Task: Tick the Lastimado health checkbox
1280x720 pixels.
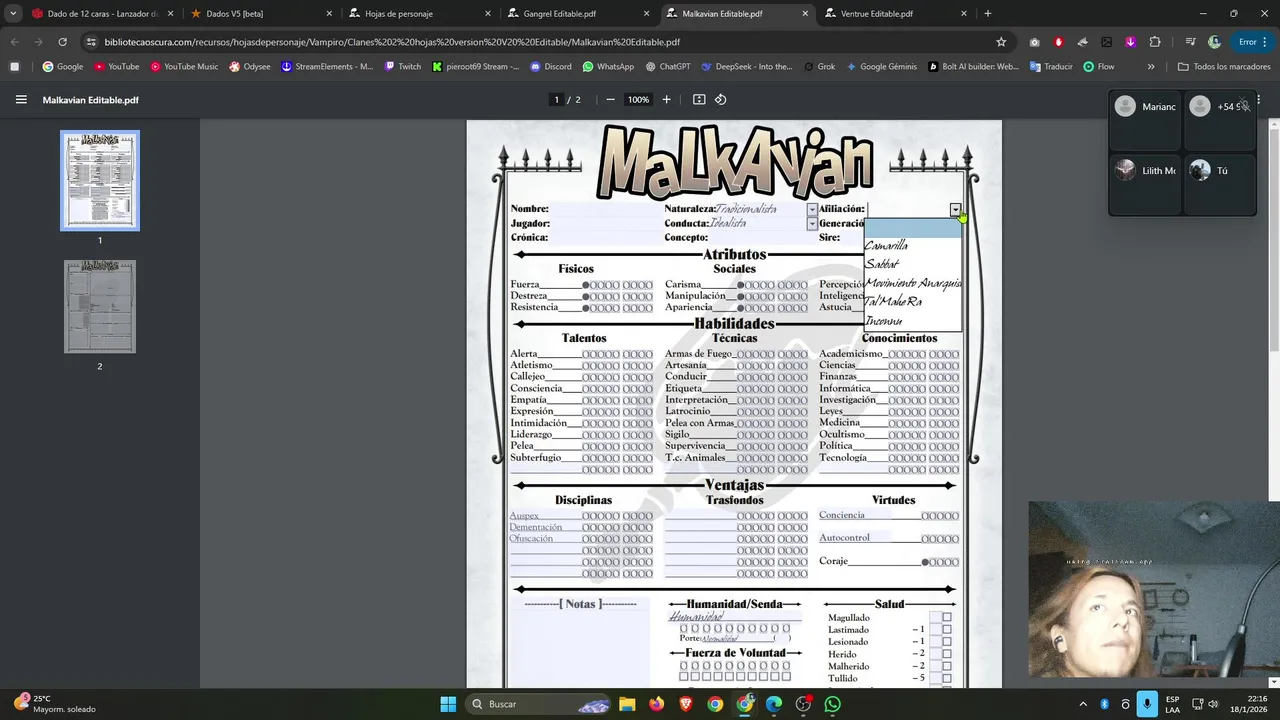Action: click(947, 630)
